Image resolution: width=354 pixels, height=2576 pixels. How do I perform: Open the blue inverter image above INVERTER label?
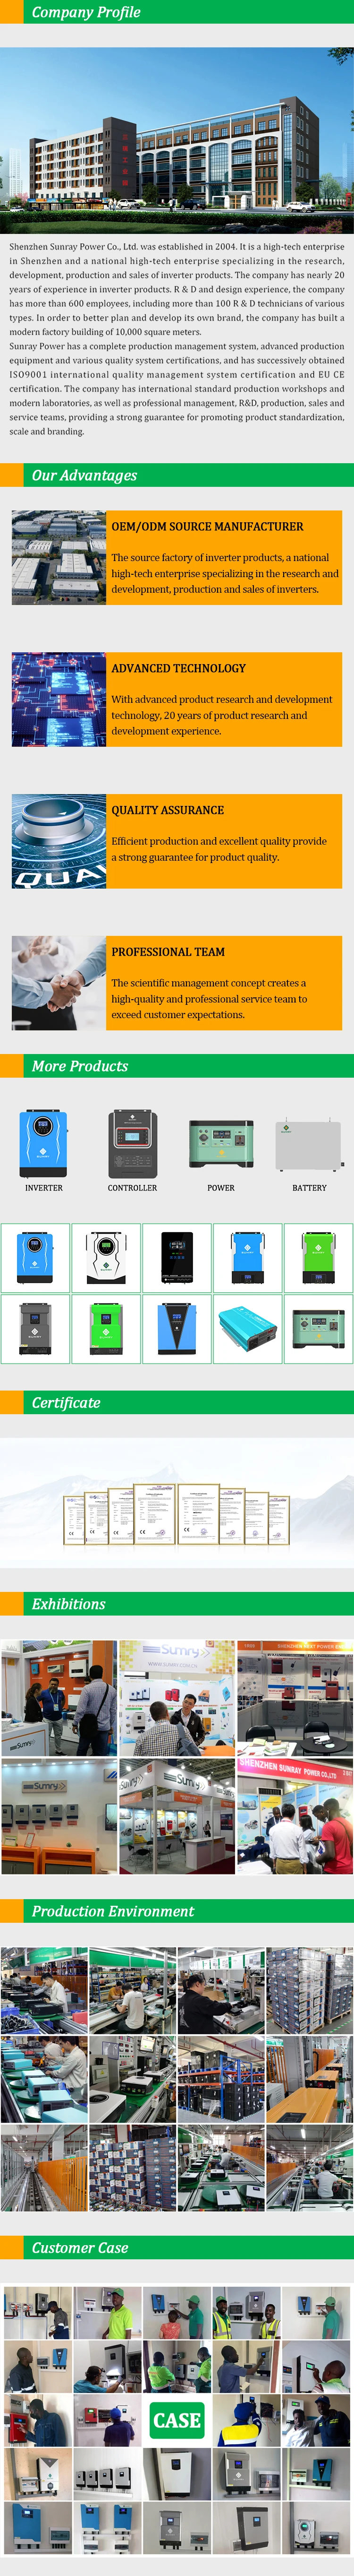coord(44,1142)
